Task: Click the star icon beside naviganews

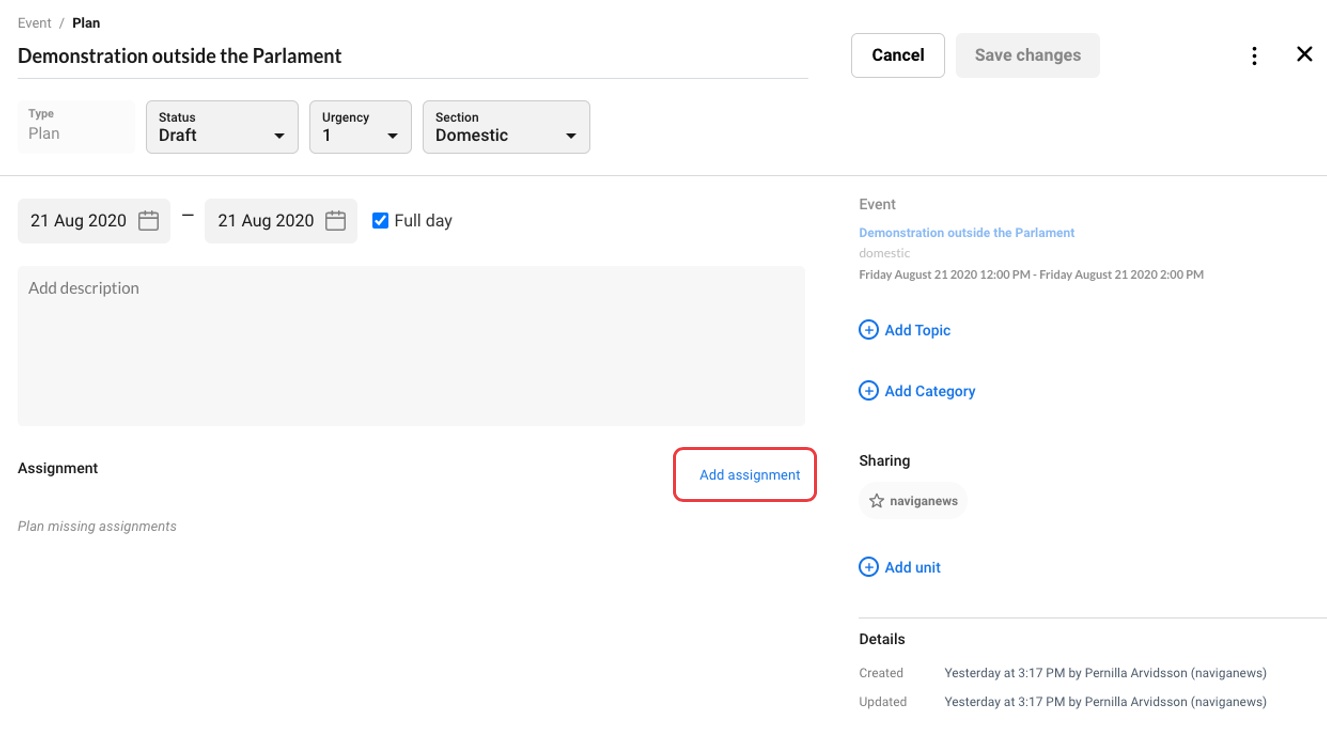Action: tap(878, 500)
